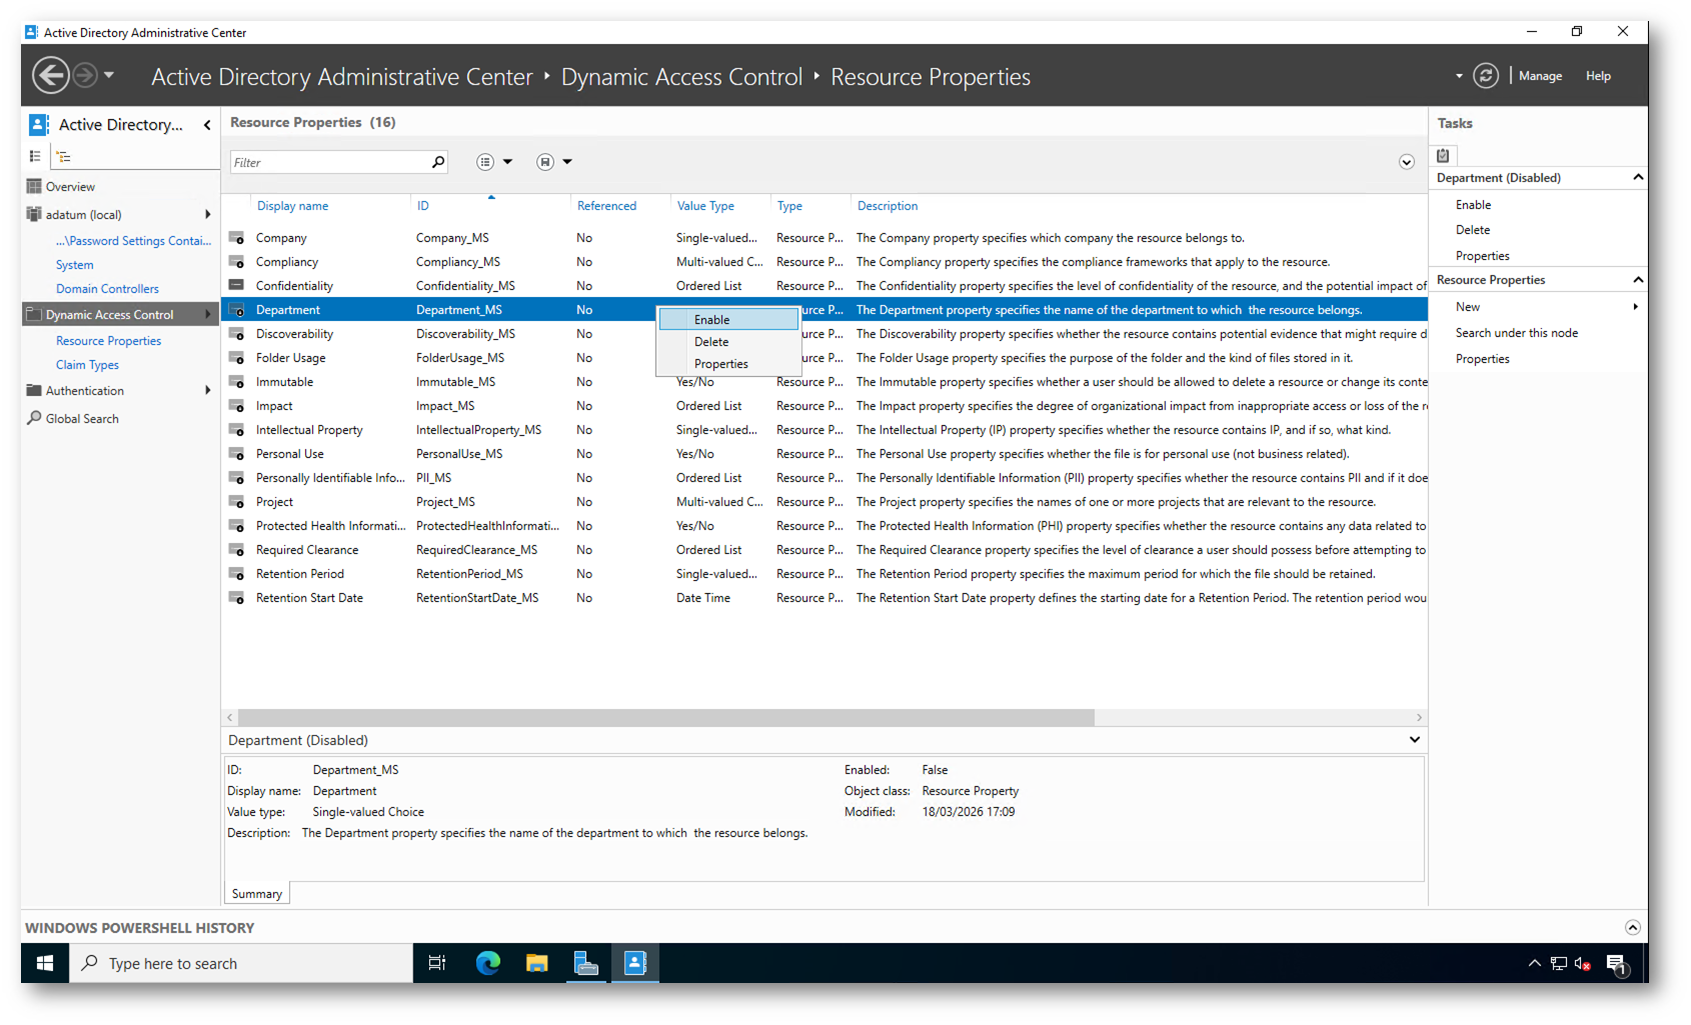Click the Server Manager taskbar icon
Viewport: 1691px width, 1025px height.
(x=586, y=963)
